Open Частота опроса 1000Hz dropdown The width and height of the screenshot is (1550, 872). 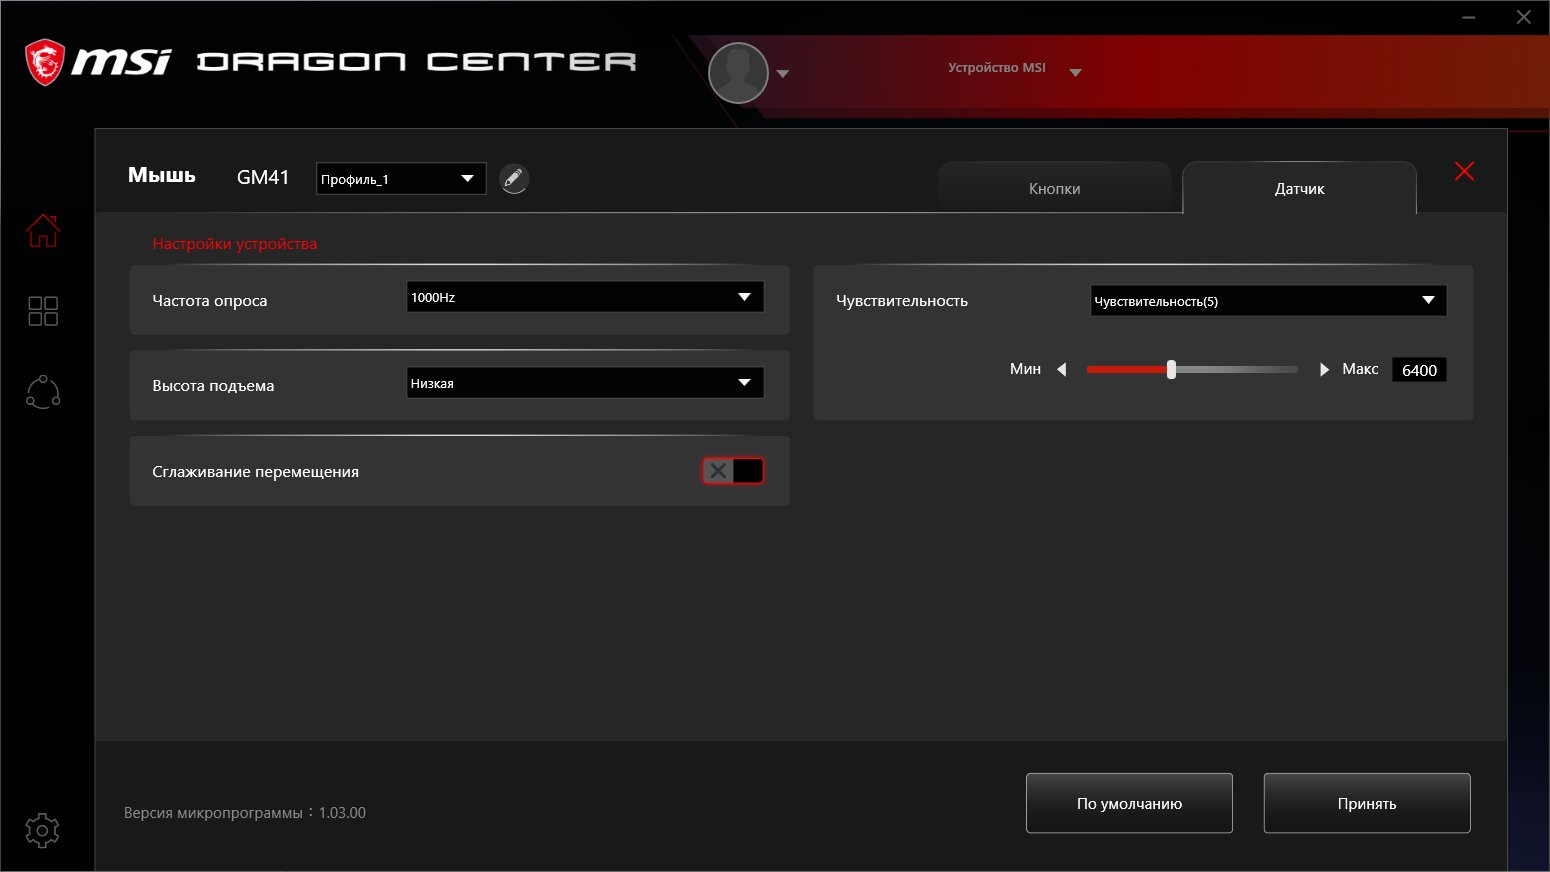point(585,297)
